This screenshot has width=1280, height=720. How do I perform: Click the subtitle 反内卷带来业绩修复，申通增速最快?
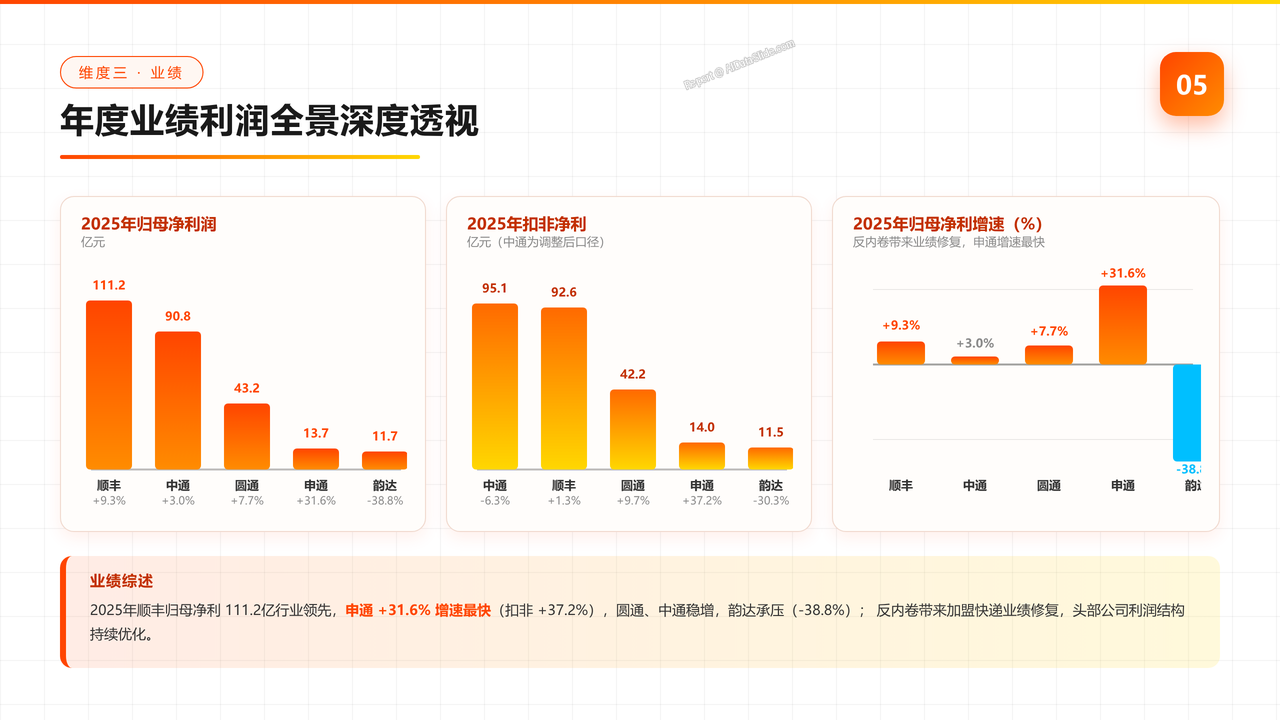coord(949,242)
